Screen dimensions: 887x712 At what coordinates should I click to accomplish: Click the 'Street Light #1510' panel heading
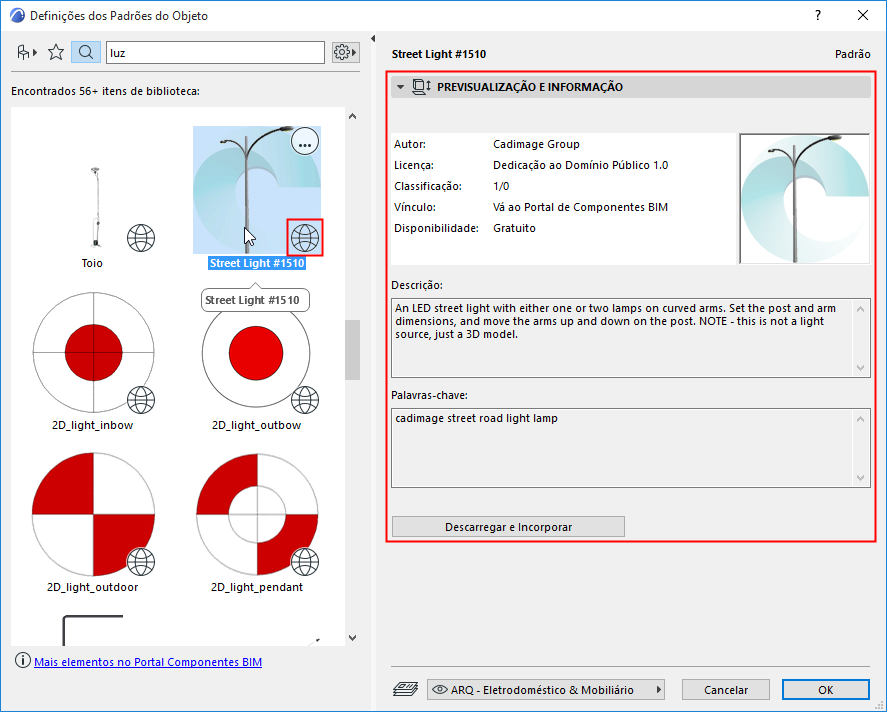coord(439,54)
